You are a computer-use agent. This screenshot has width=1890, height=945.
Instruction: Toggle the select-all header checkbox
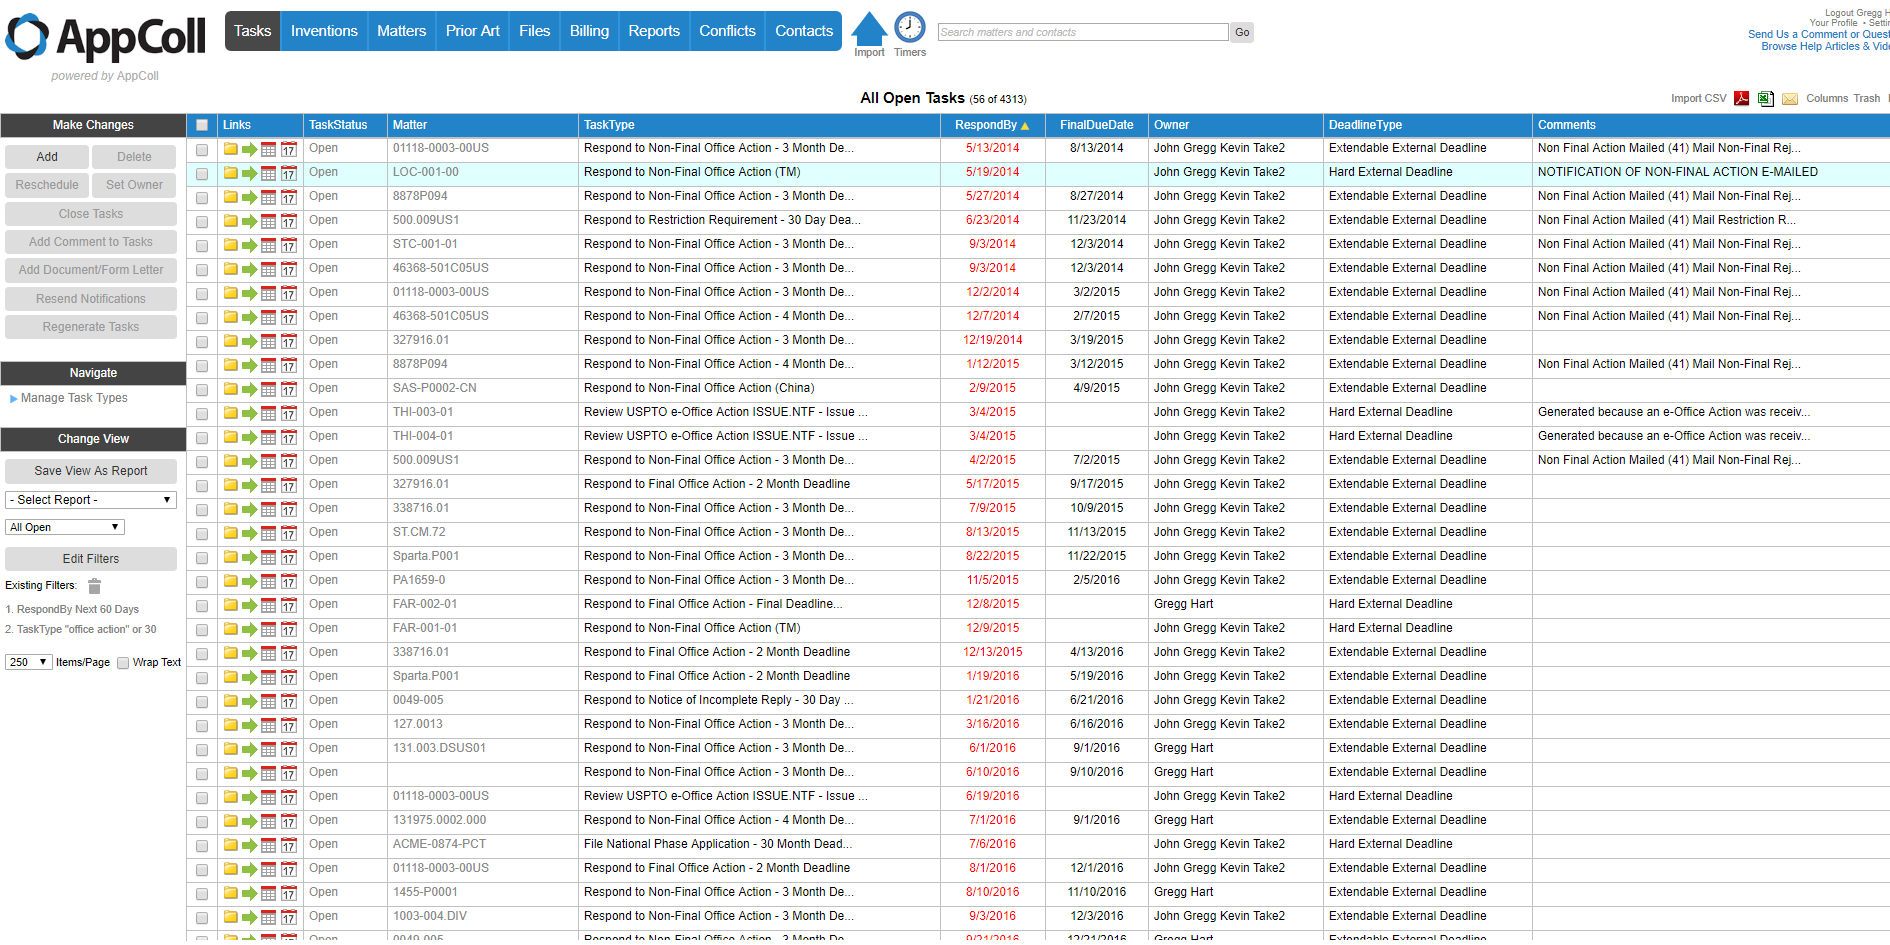pos(202,125)
